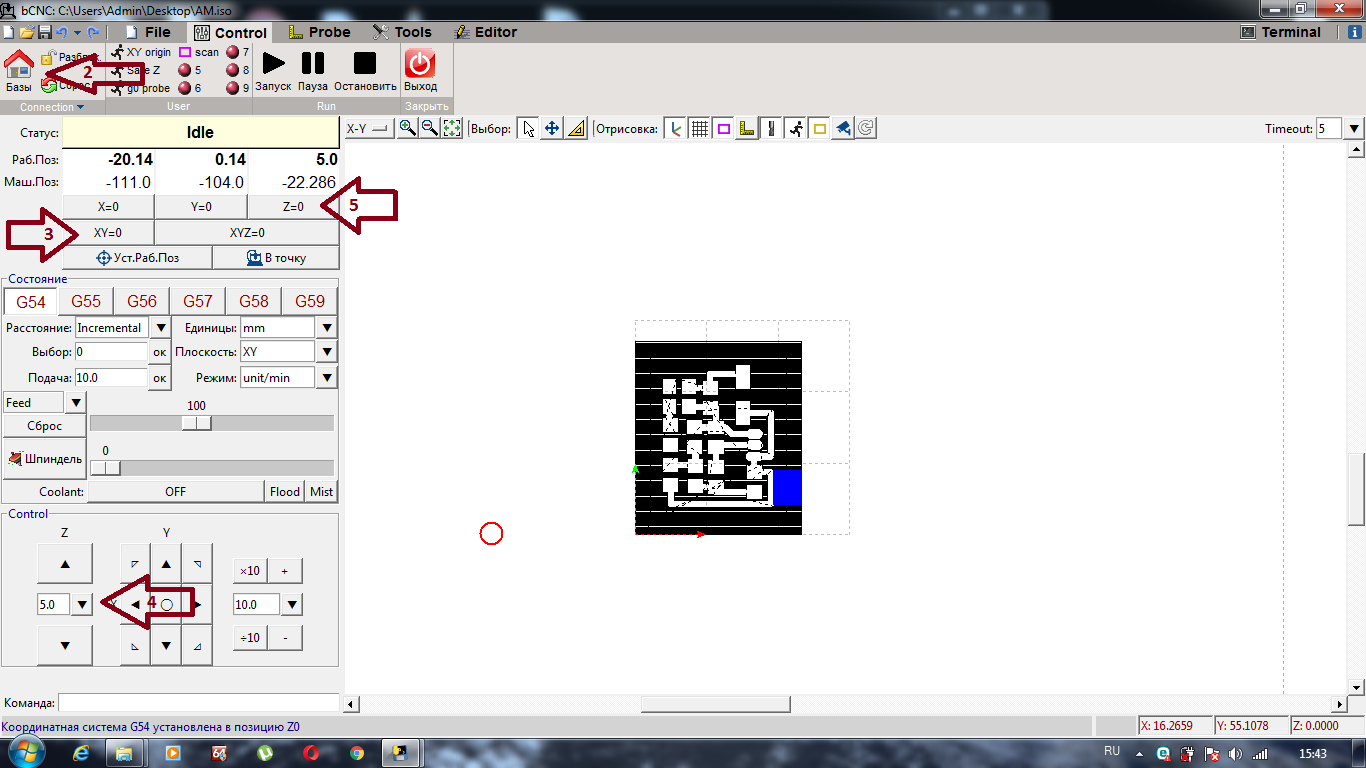The image size is (1366, 768).
Task: Click the Уст.Раб.Поз button
Action: pos(137,257)
